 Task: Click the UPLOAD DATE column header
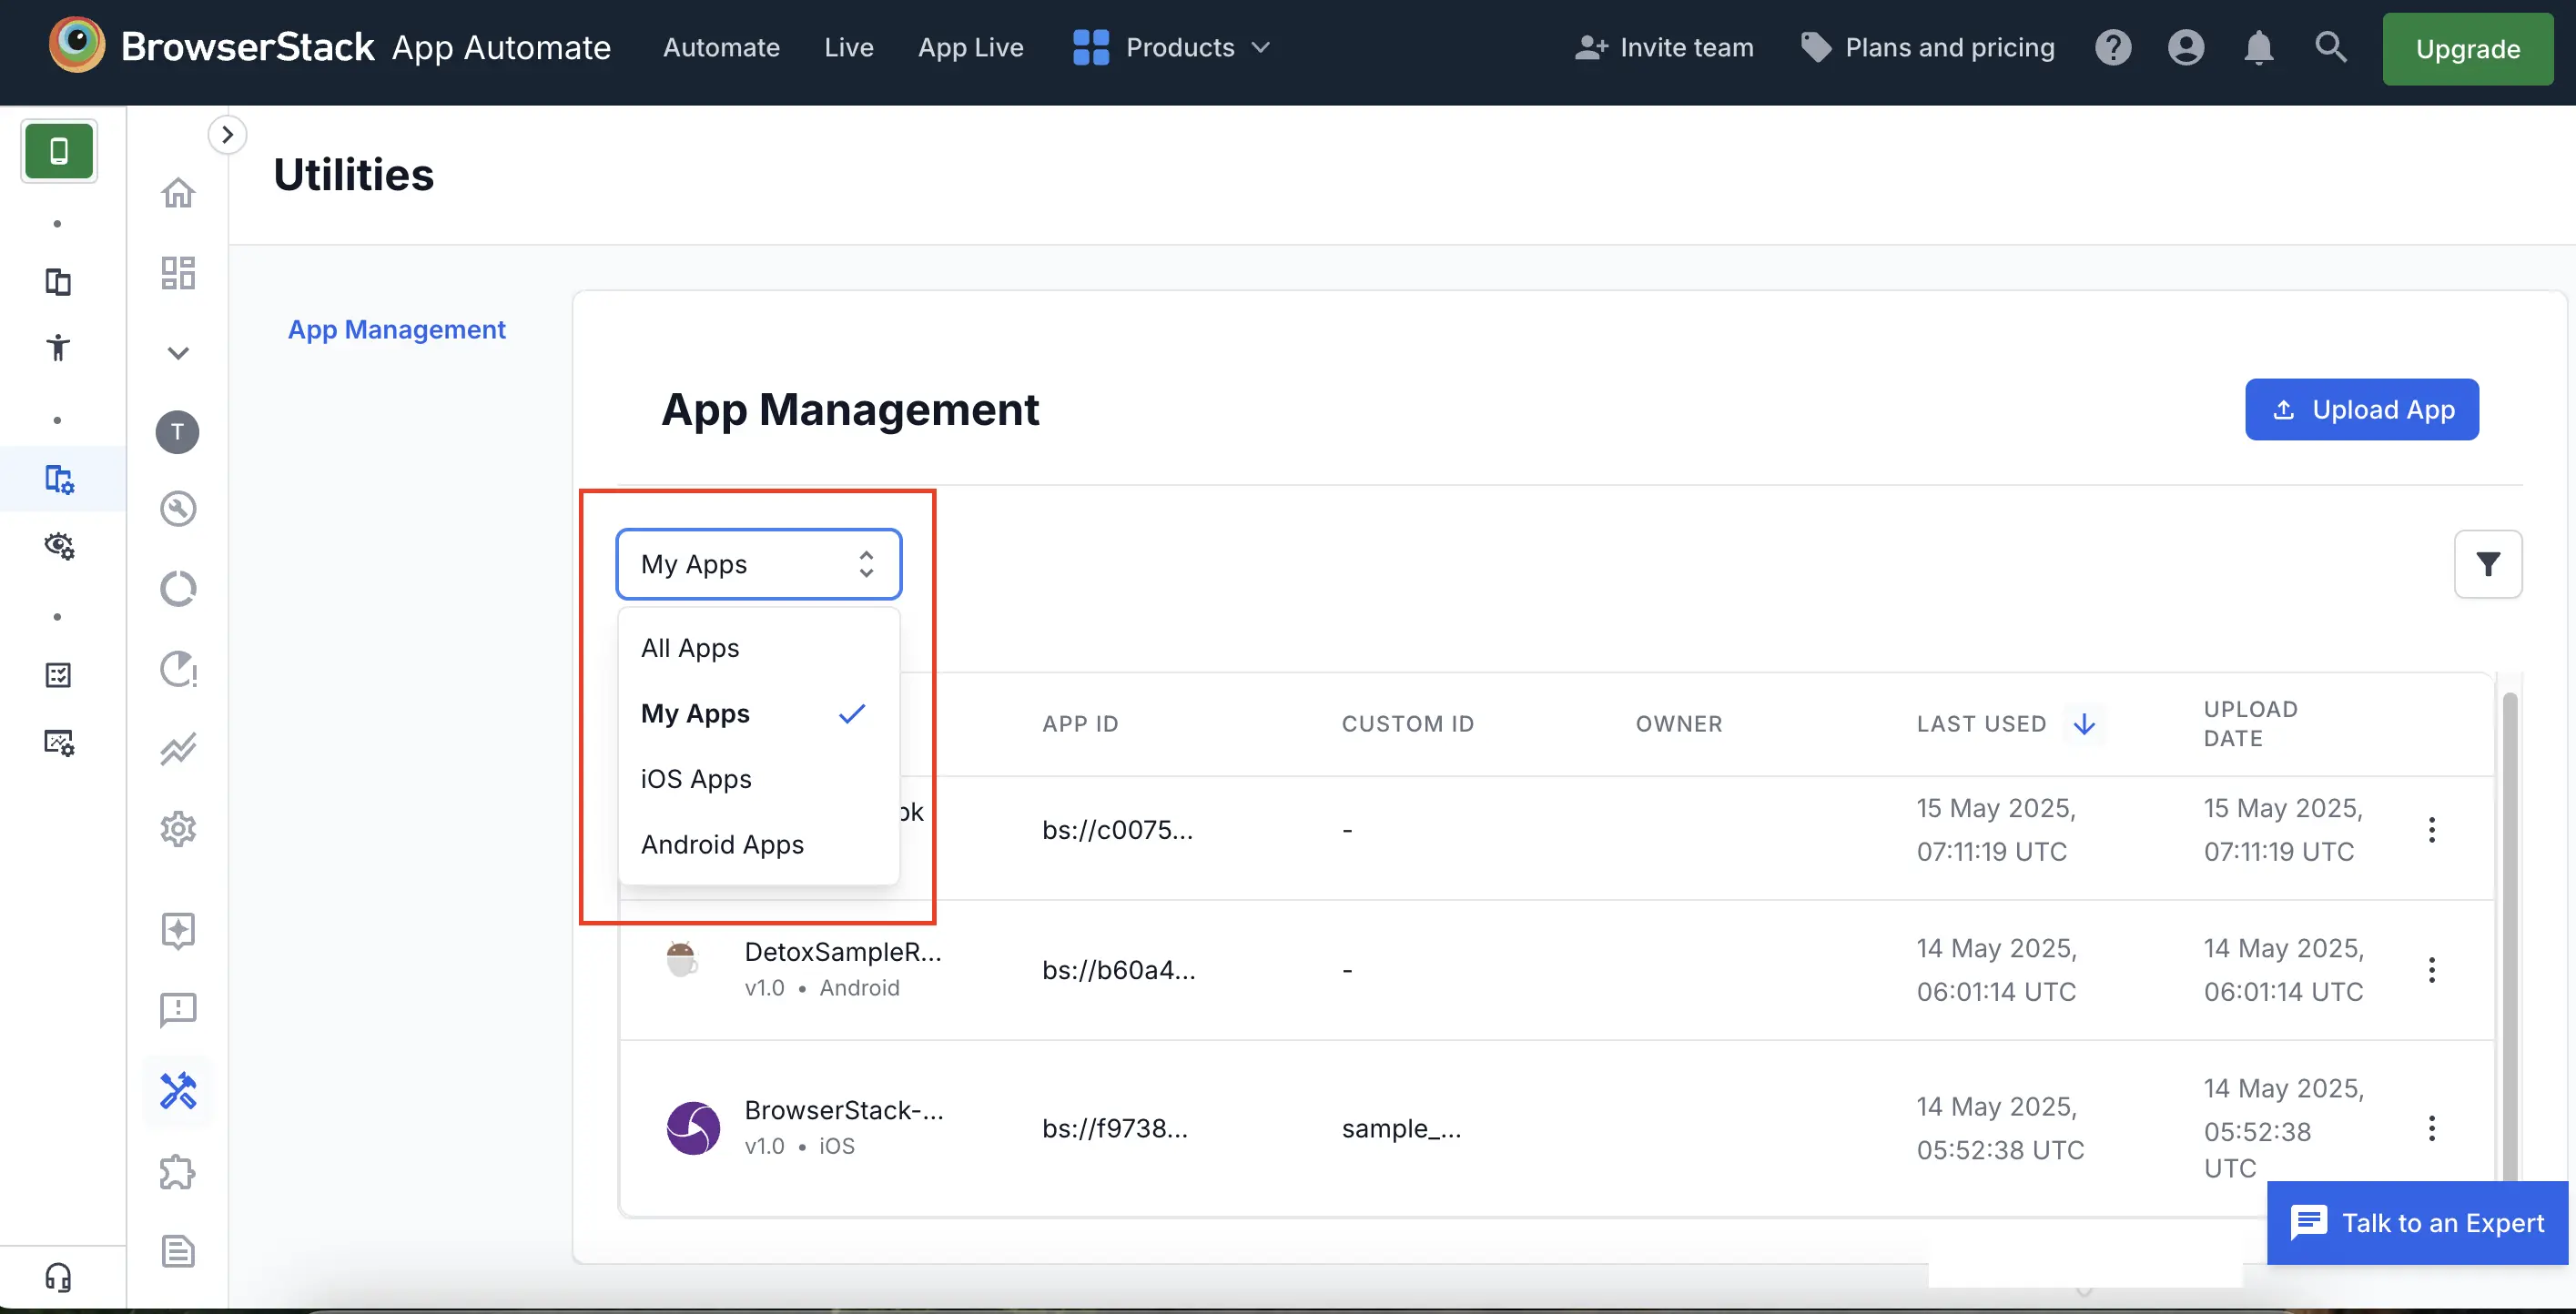[x=2250, y=723]
